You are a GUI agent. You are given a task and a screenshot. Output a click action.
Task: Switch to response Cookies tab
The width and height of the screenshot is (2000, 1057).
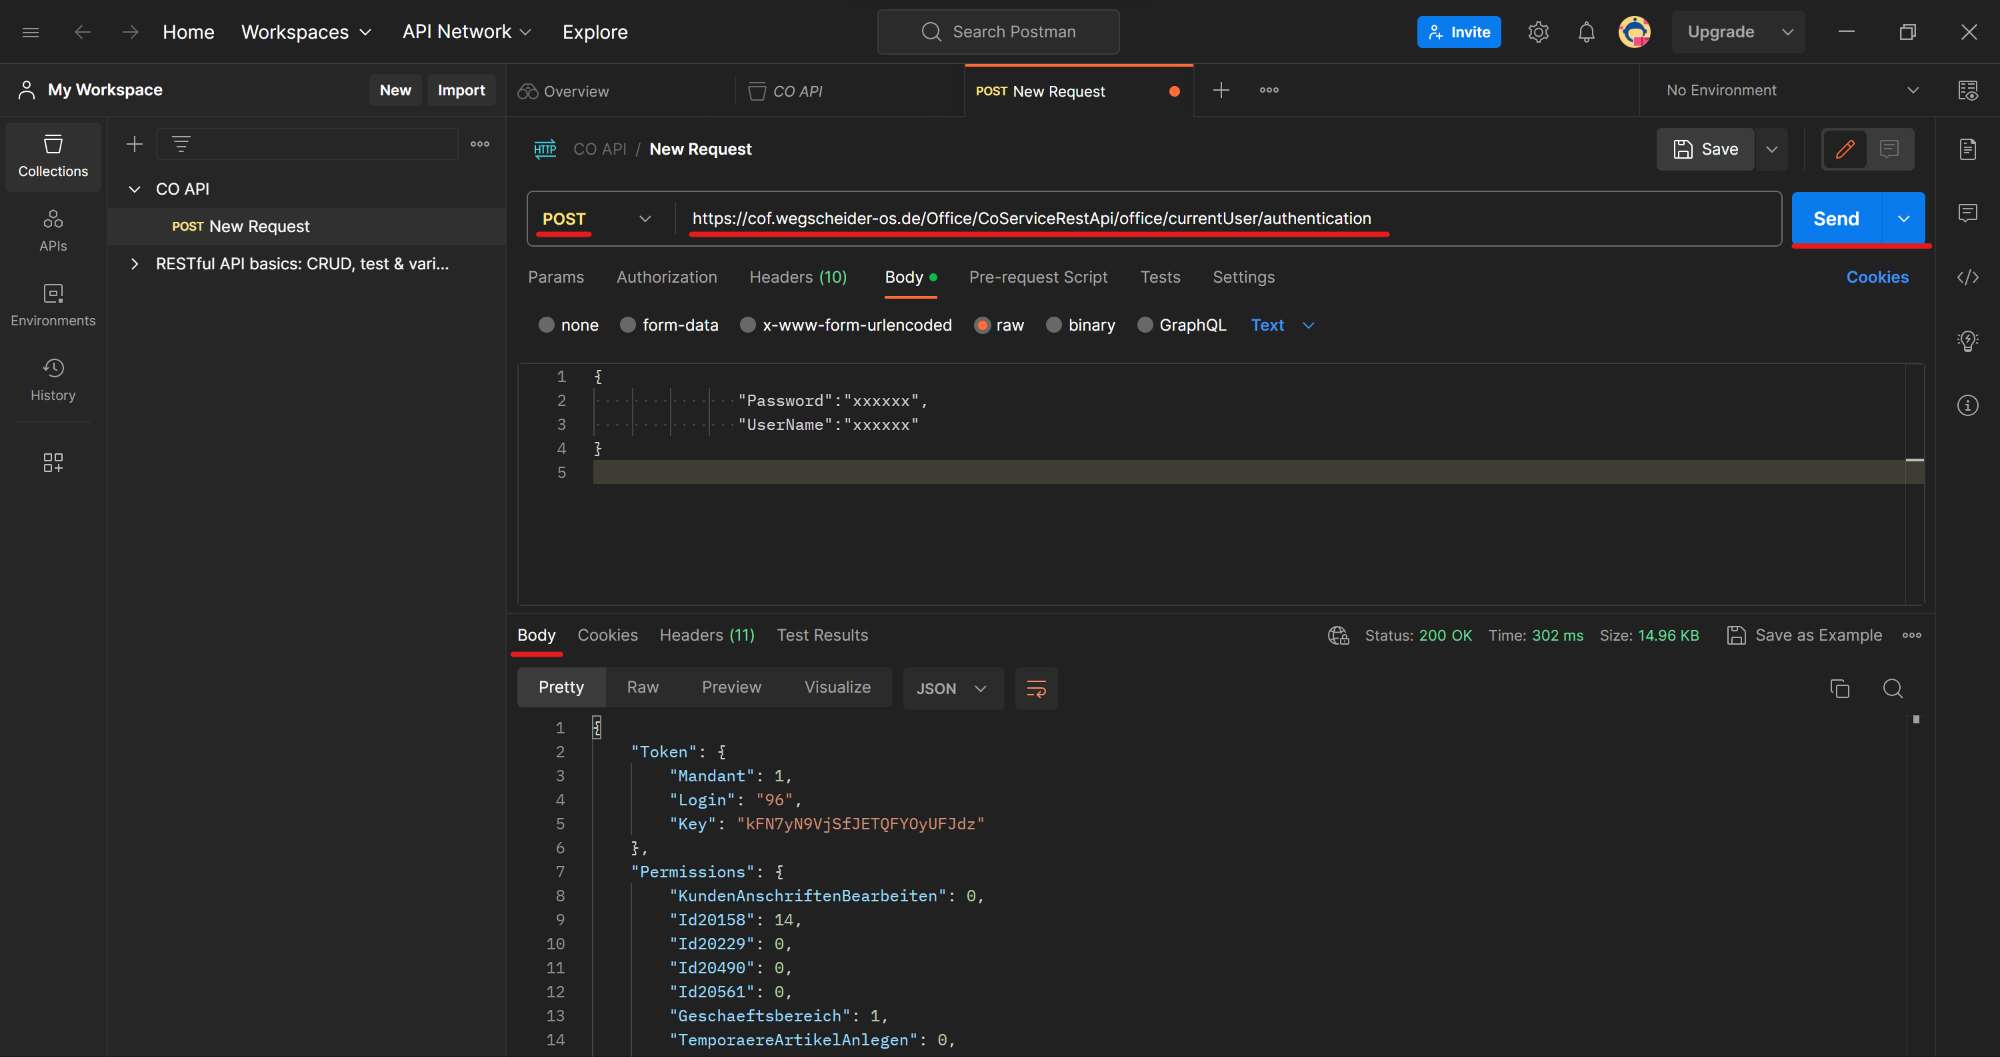[607, 635]
